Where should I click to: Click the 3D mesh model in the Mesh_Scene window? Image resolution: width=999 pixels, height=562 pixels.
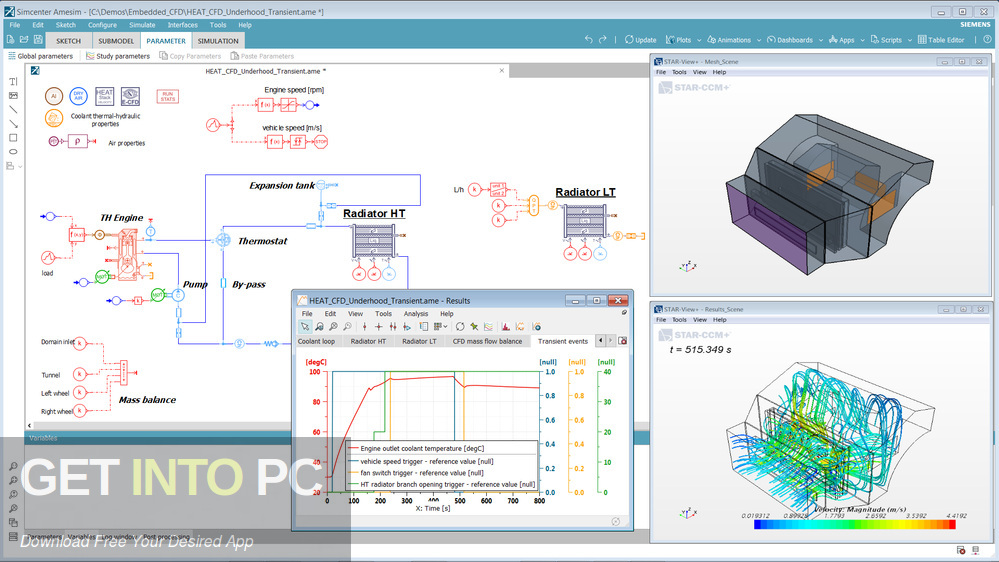828,194
